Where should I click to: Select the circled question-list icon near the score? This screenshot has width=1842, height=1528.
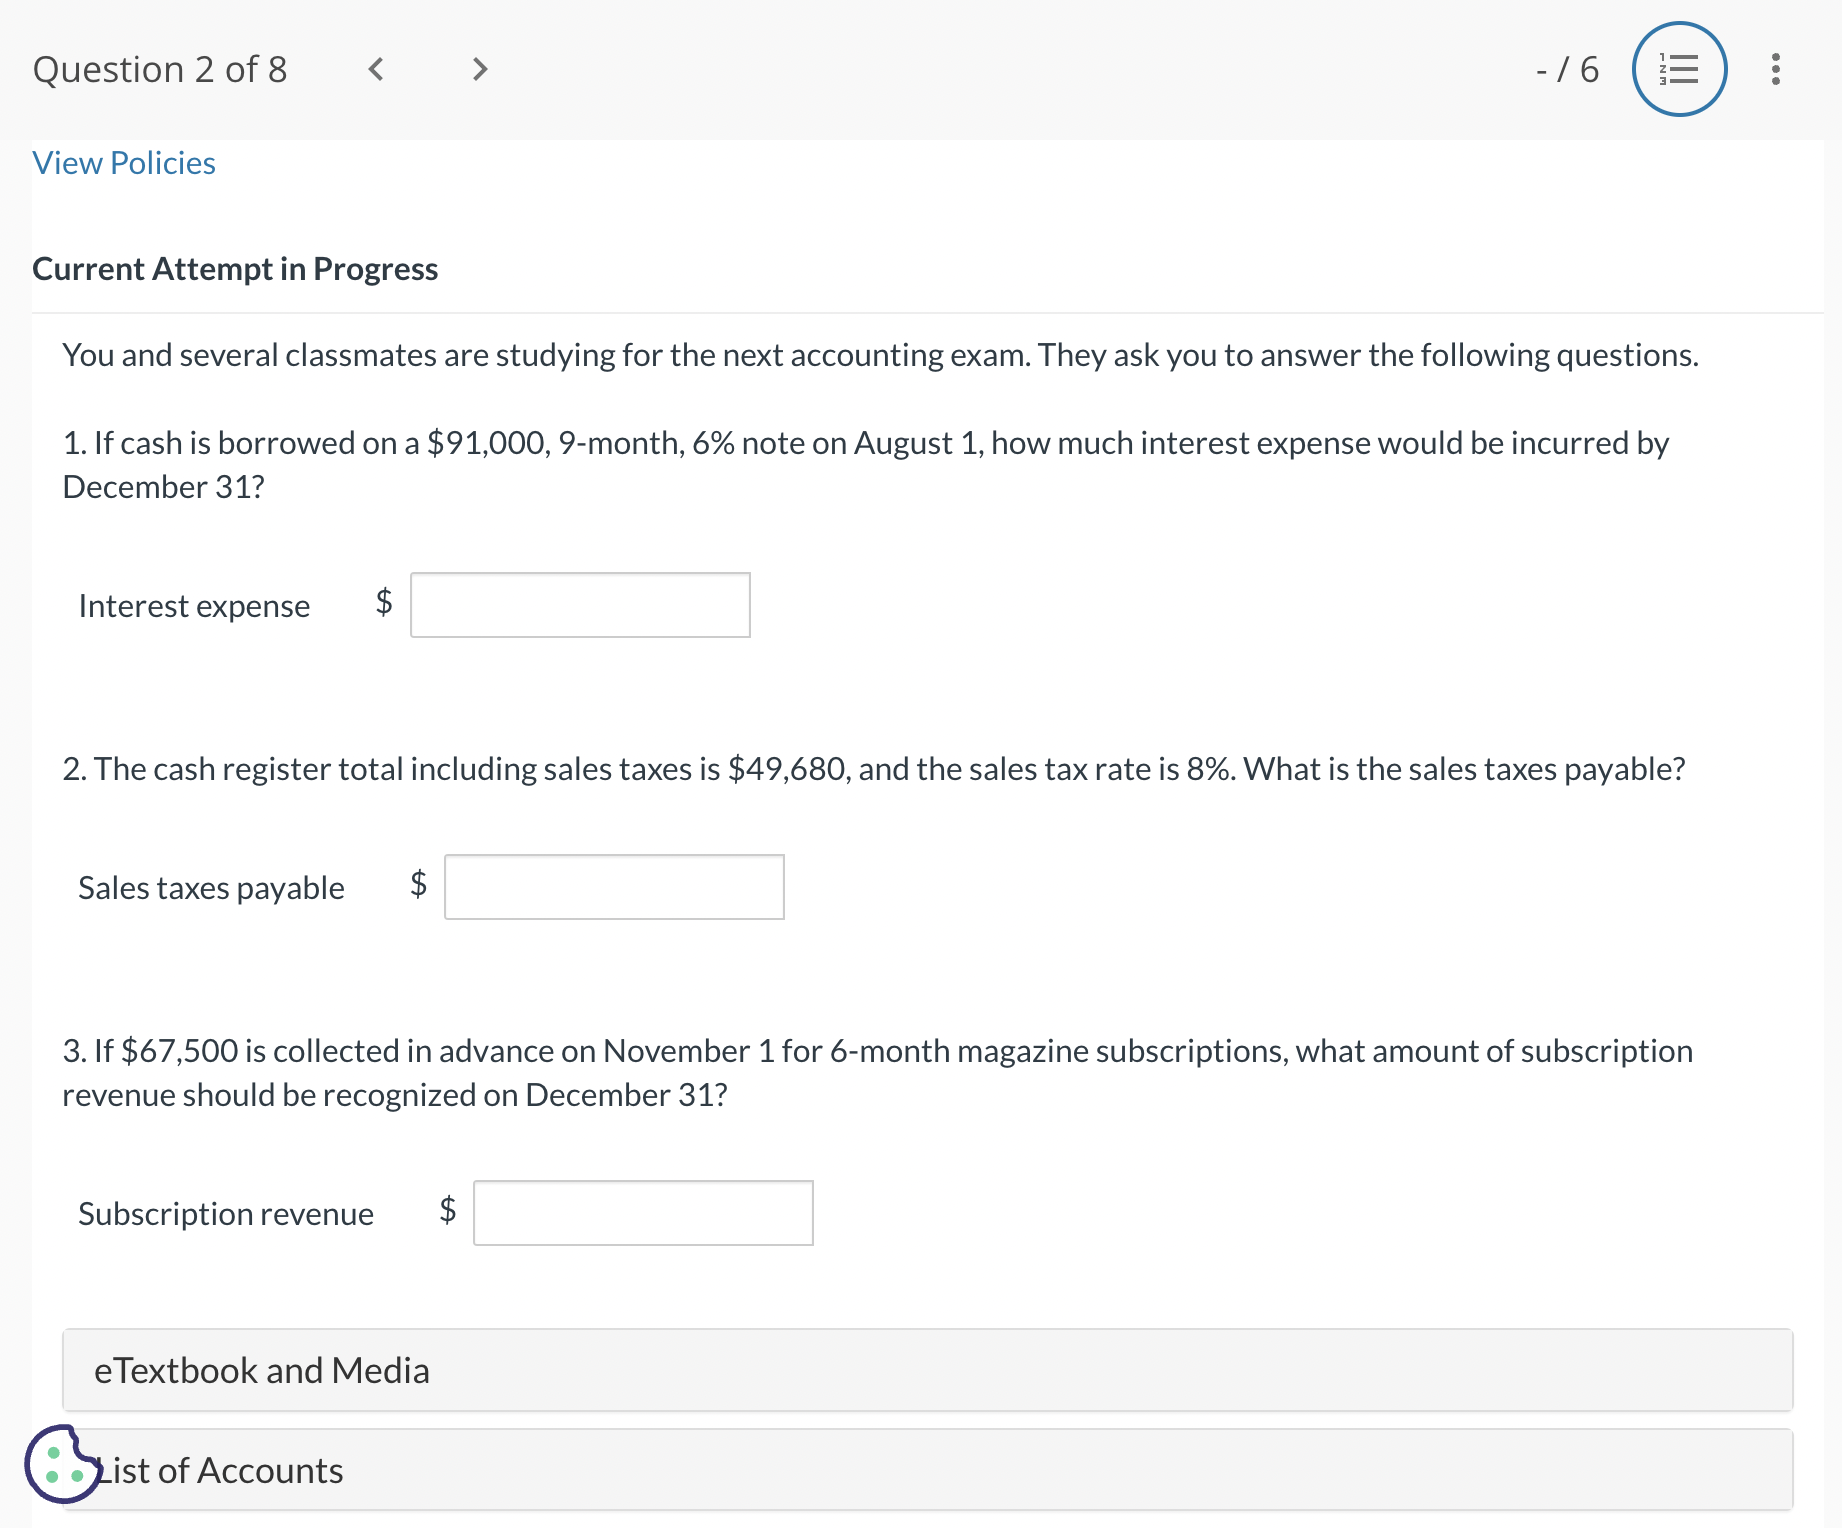tap(1679, 69)
